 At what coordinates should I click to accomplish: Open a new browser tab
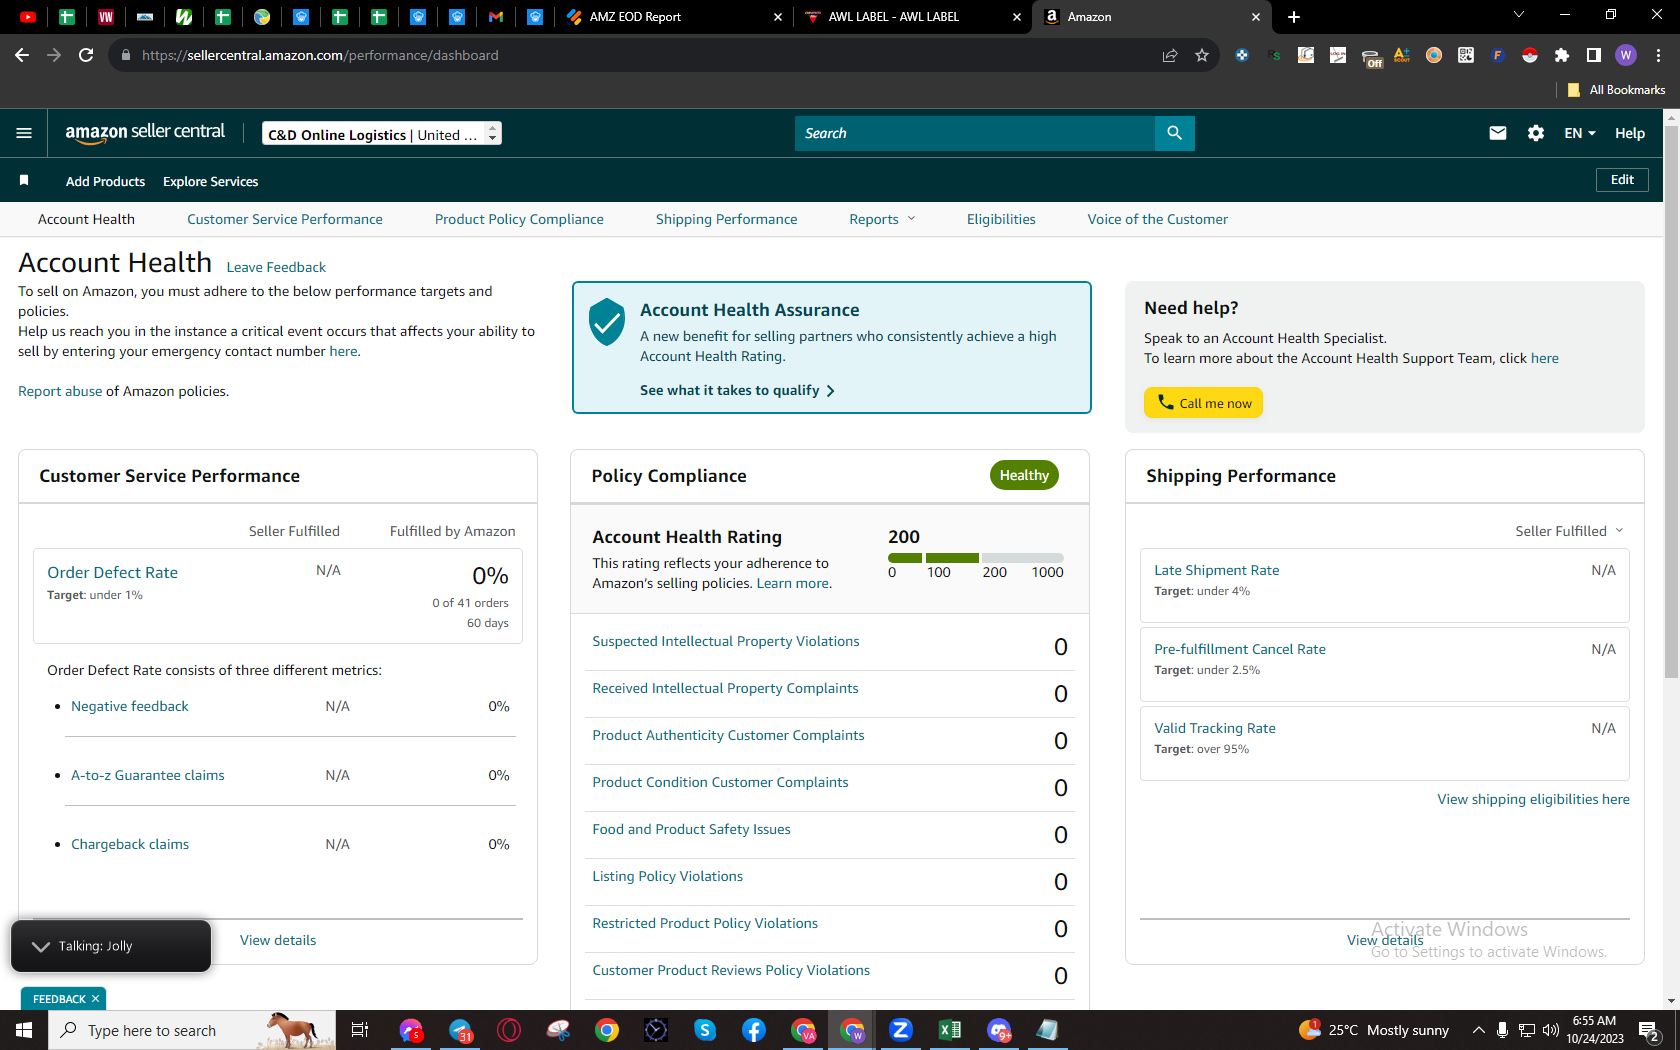tap(1294, 17)
